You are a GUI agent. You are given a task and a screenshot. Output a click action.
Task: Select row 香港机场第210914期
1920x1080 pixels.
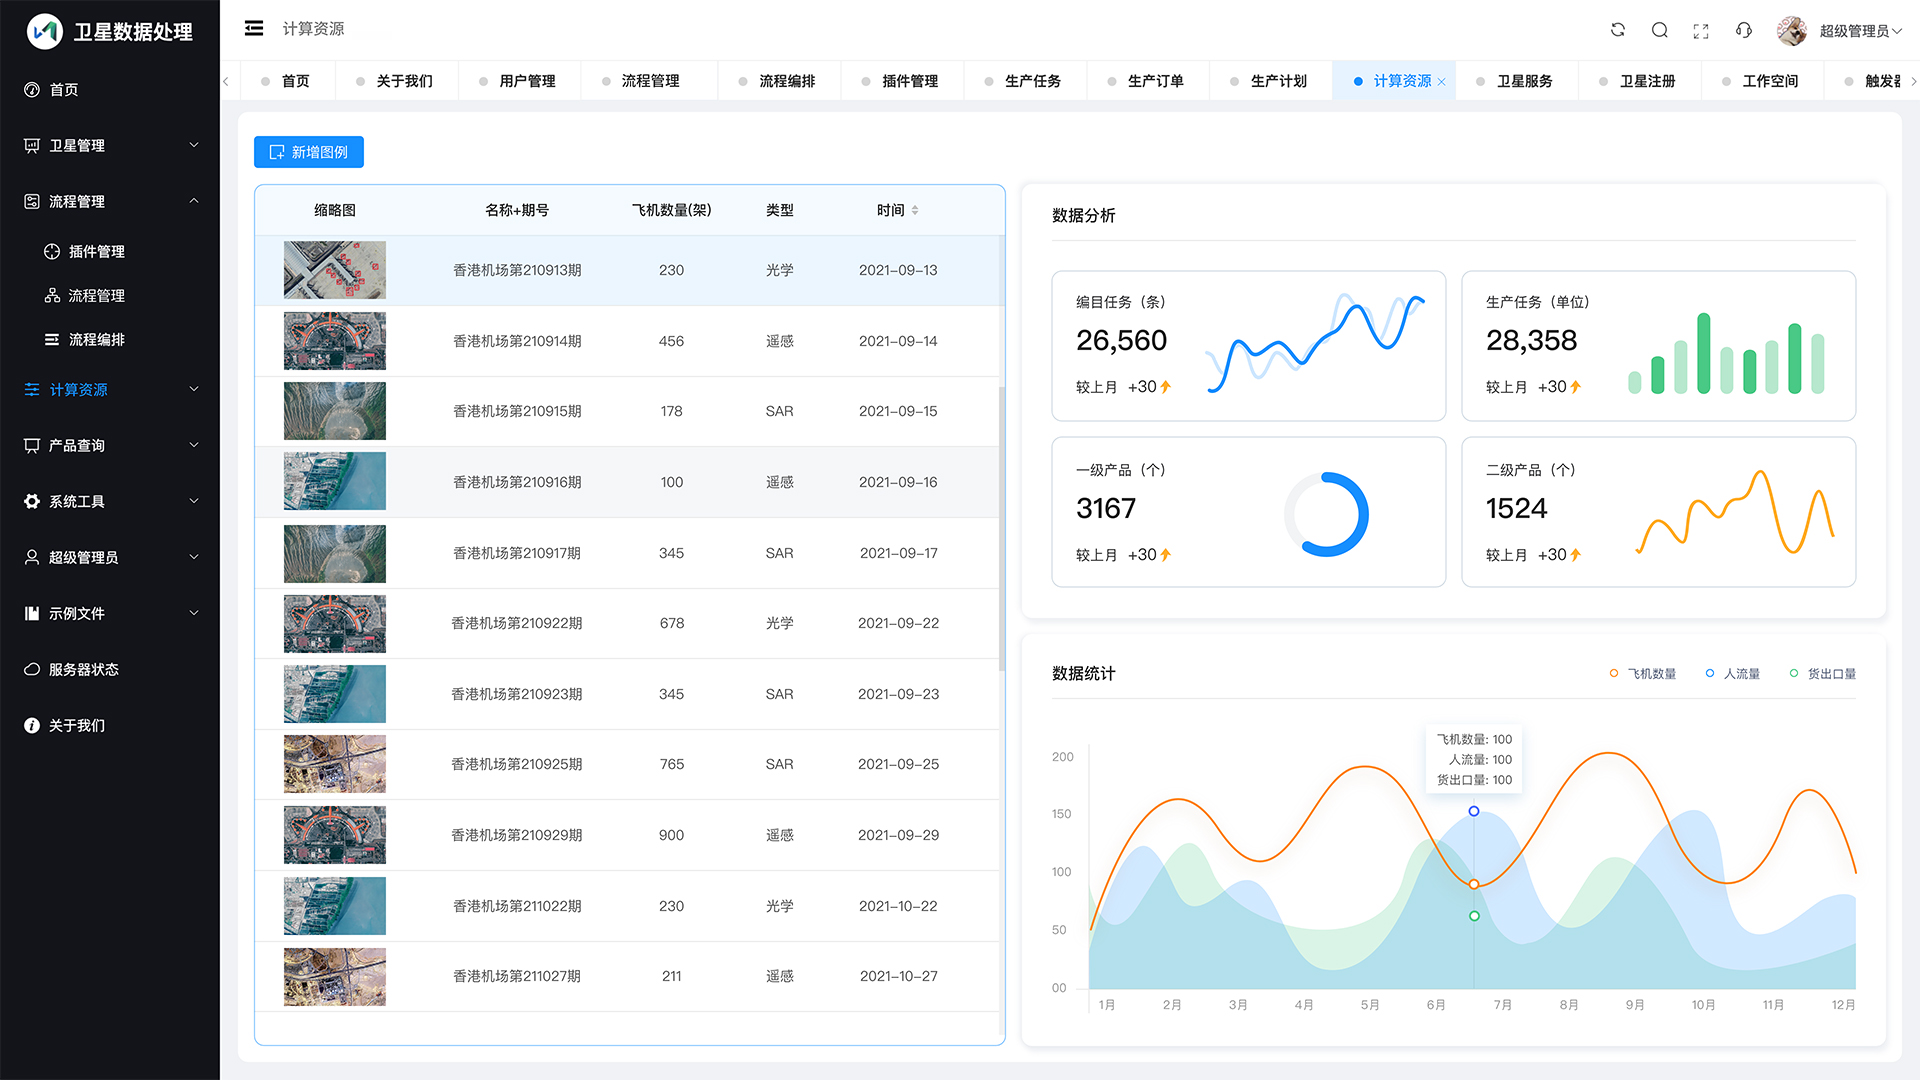(627, 341)
